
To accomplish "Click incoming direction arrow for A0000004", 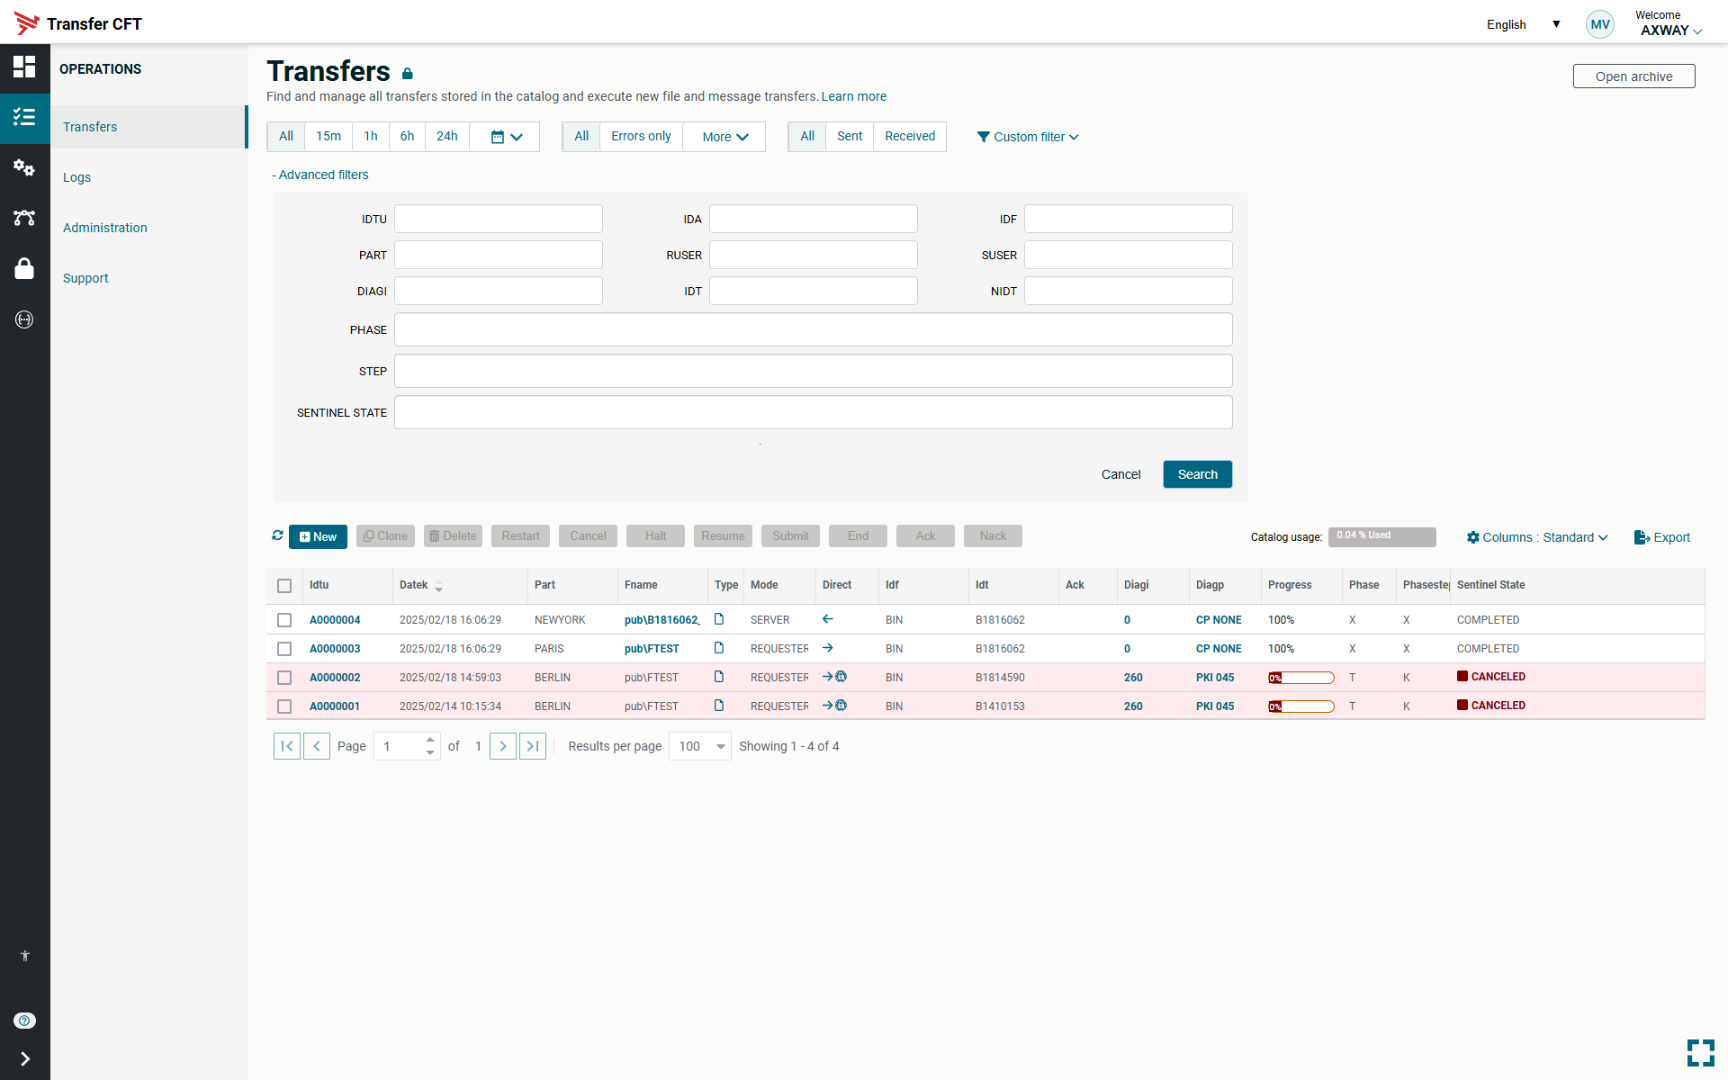I will [x=828, y=619].
